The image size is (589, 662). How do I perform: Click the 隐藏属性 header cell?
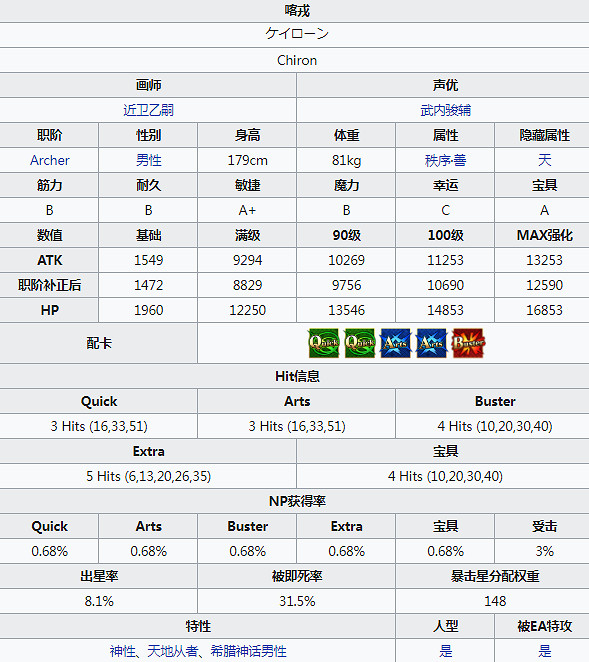click(544, 136)
